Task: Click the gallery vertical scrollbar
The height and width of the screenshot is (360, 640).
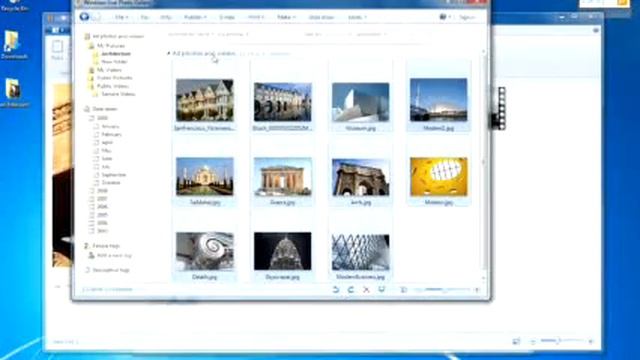Action: tap(484, 165)
